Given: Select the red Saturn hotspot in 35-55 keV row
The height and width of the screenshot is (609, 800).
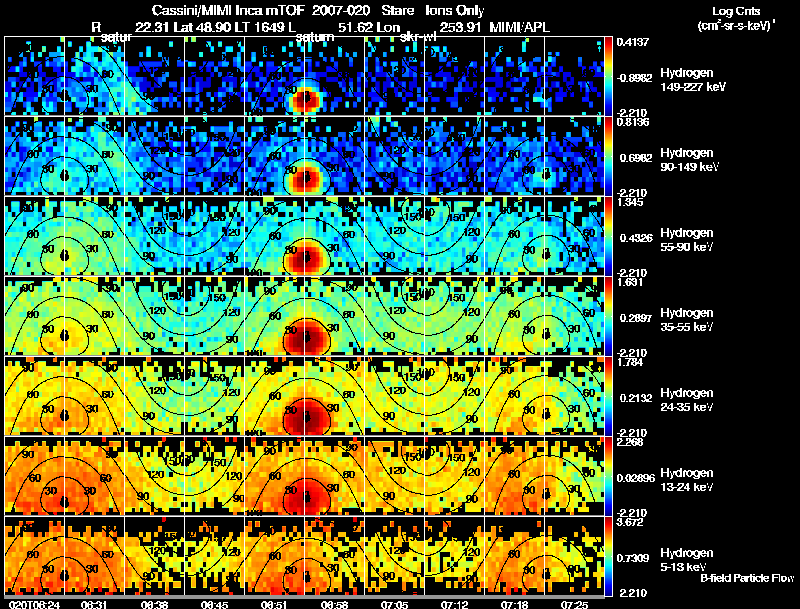Looking at the screenshot, I should pos(305,338).
